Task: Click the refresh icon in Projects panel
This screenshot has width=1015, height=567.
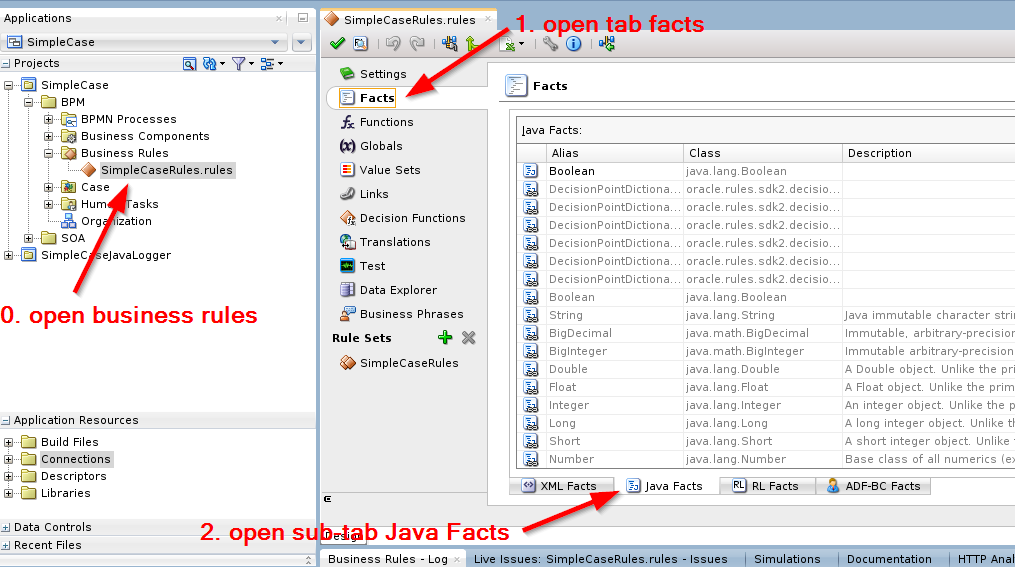Action: pos(210,63)
